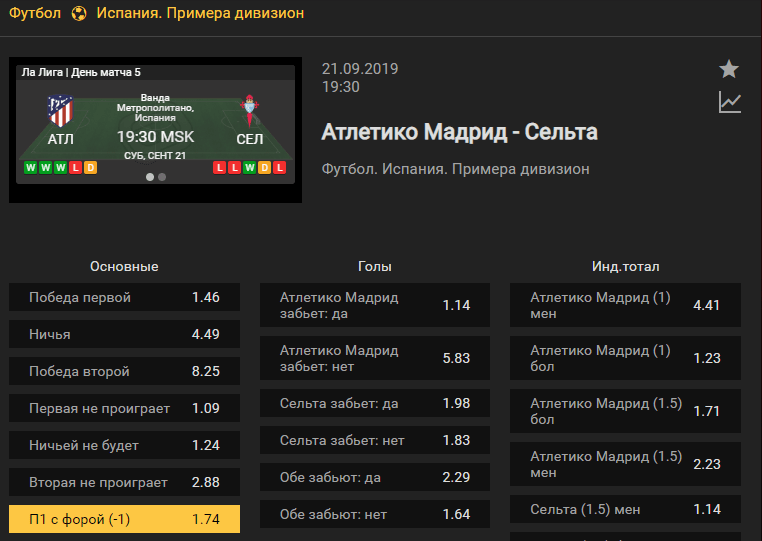This screenshot has width=762, height=541.
Task: Select Вторая не проиграет 2.88
Action: (x=124, y=482)
